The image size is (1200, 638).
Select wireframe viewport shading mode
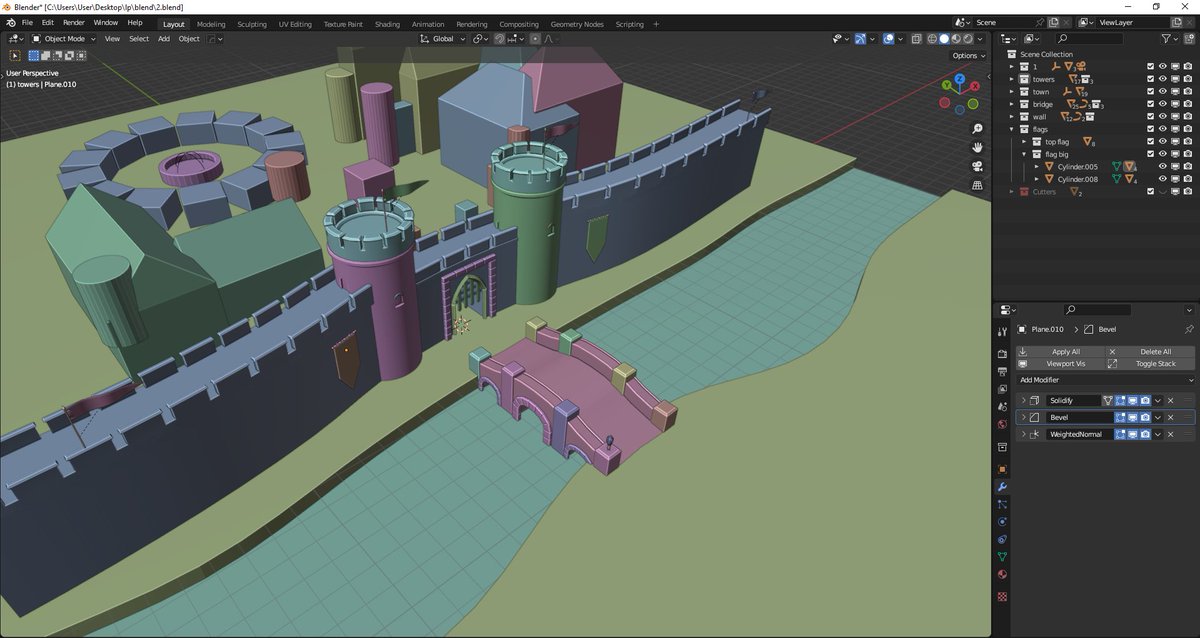coord(932,39)
